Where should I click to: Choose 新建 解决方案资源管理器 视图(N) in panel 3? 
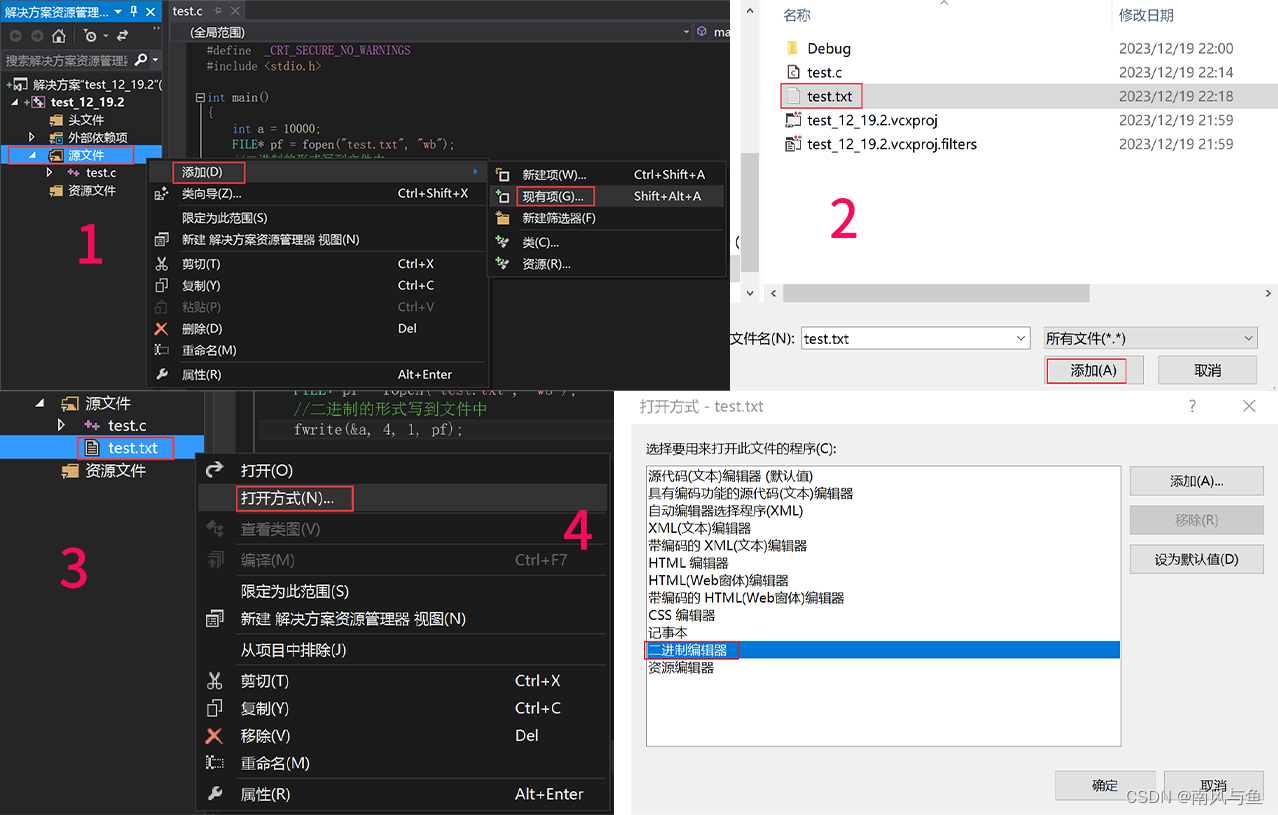point(353,619)
